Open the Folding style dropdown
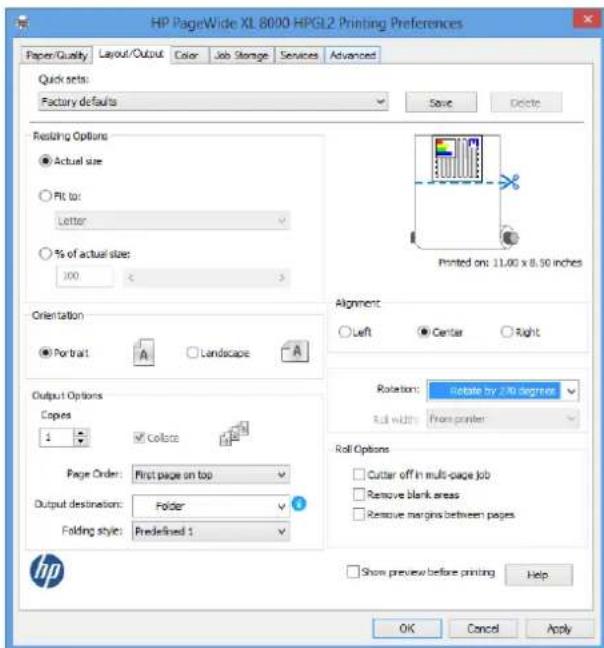The height and width of the screenshot is (648, 604). tap(211, 531)
